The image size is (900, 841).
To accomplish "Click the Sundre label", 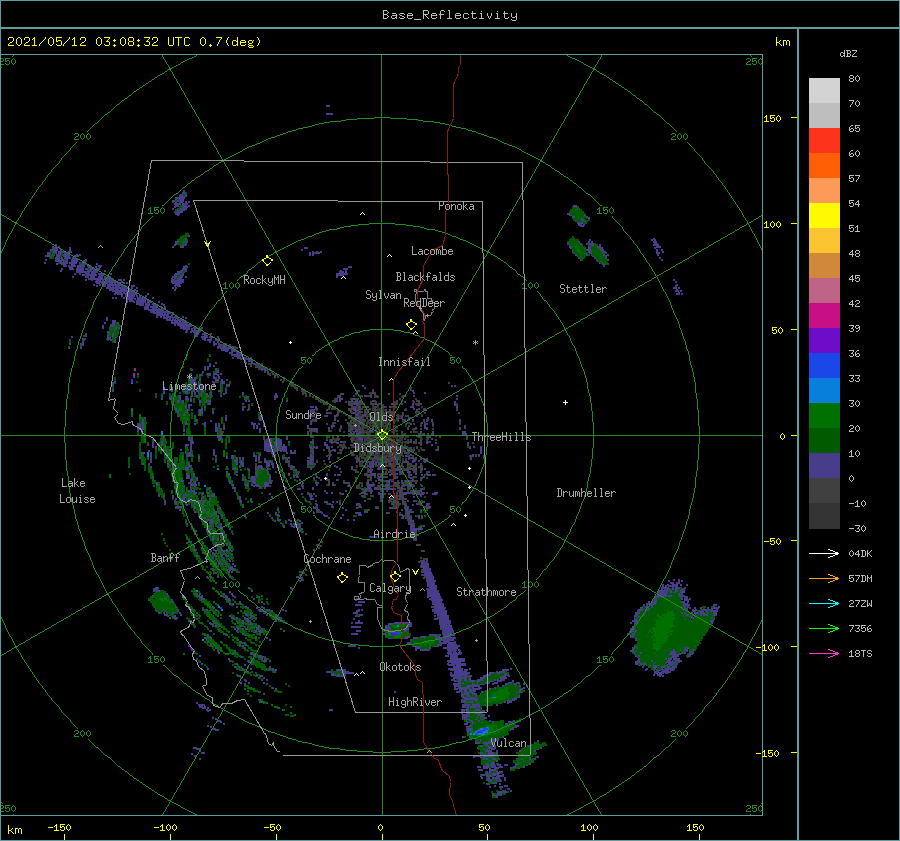I will [x=303, y=414].
